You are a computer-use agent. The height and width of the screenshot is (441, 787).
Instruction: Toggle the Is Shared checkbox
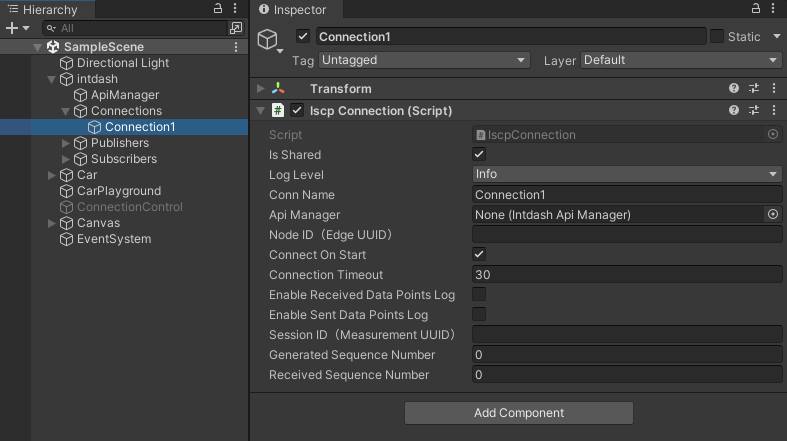click(479, 155)
